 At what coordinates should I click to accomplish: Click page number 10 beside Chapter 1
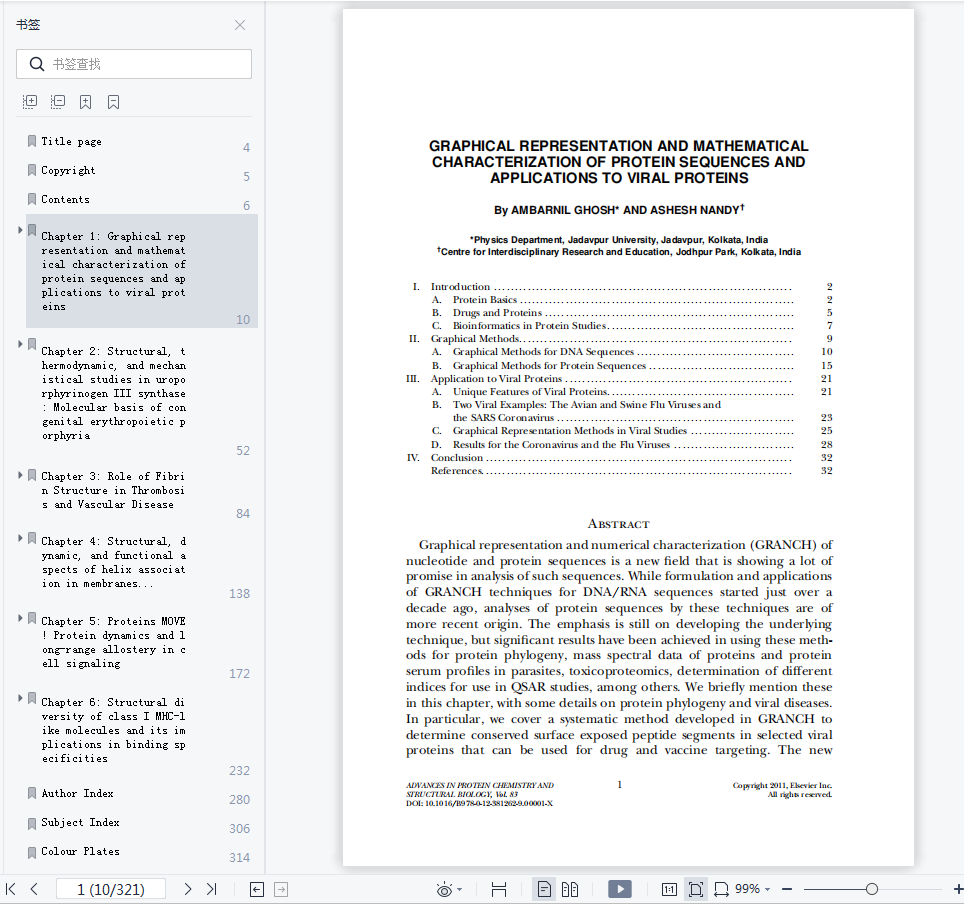click(243, 320)
